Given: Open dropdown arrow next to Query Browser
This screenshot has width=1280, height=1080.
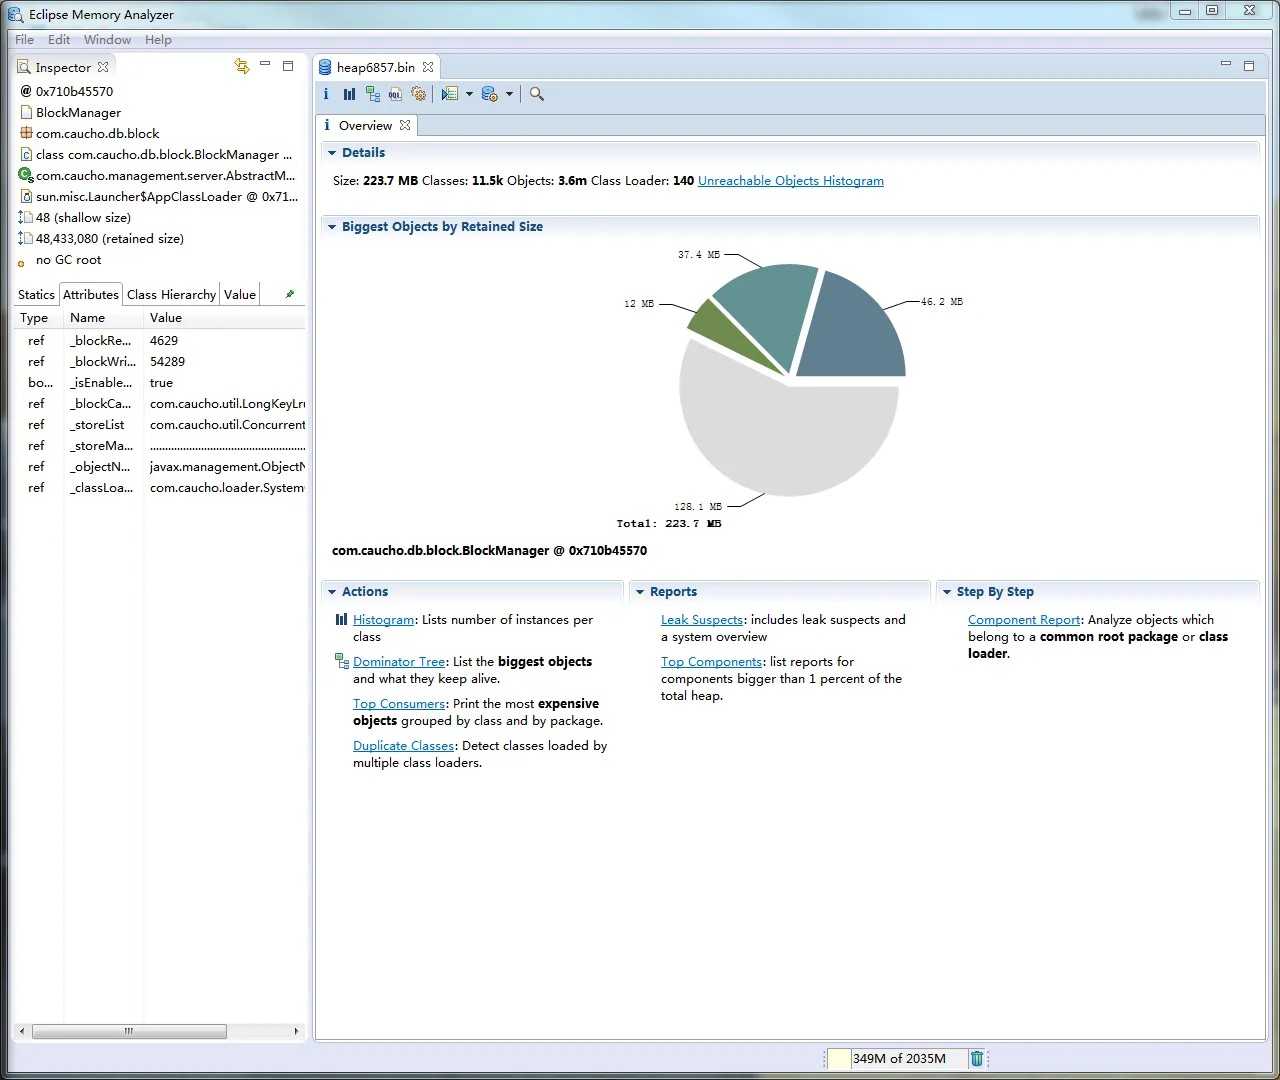Looking at the screenshot, I should tap(509, 94).
